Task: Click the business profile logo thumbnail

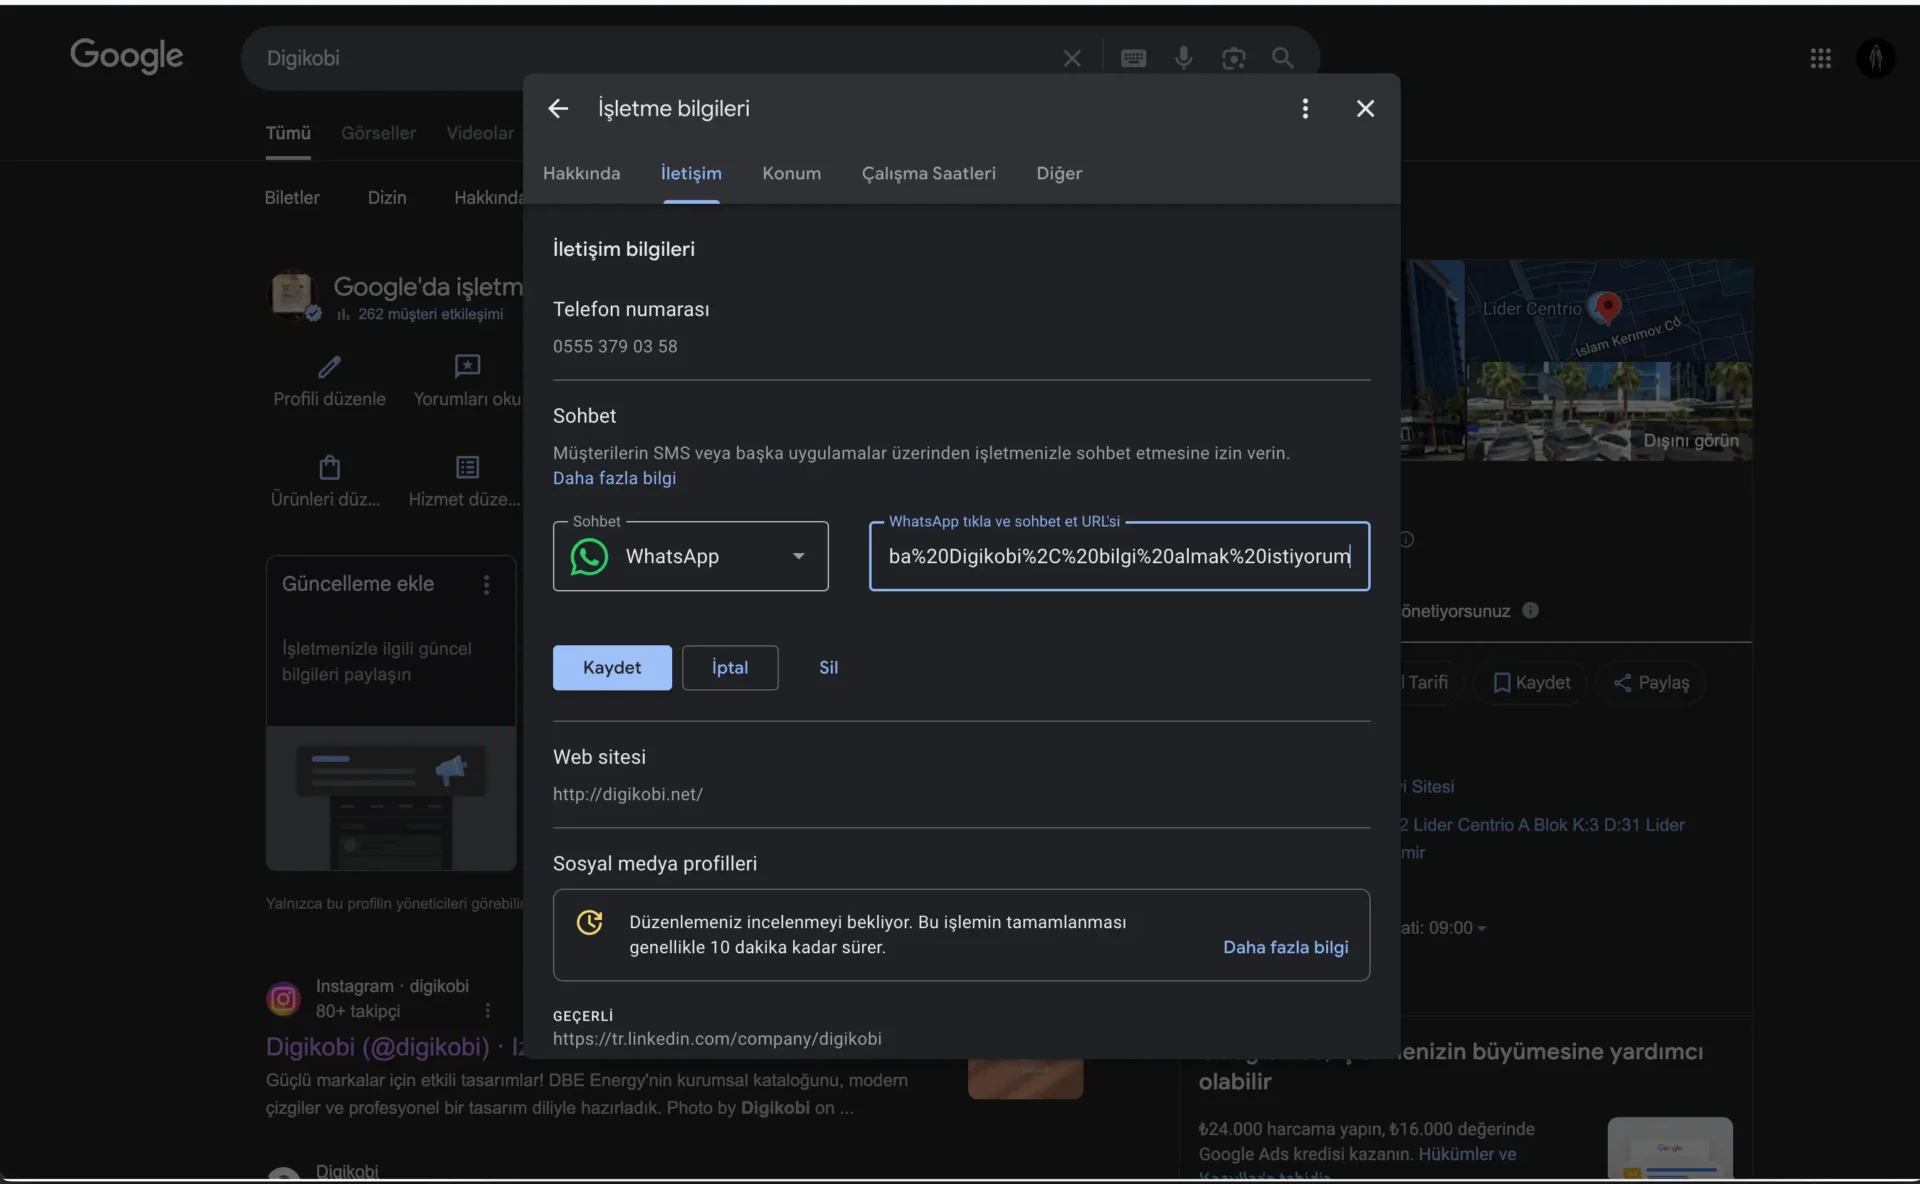Action: coord(291,294)
